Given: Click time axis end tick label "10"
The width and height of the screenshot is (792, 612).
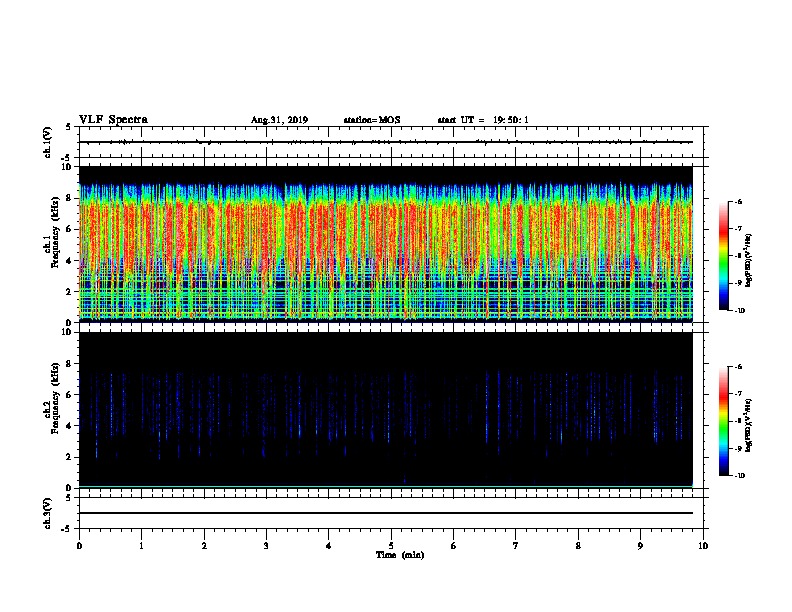Looking at the screenshot, I should point(703,546).
